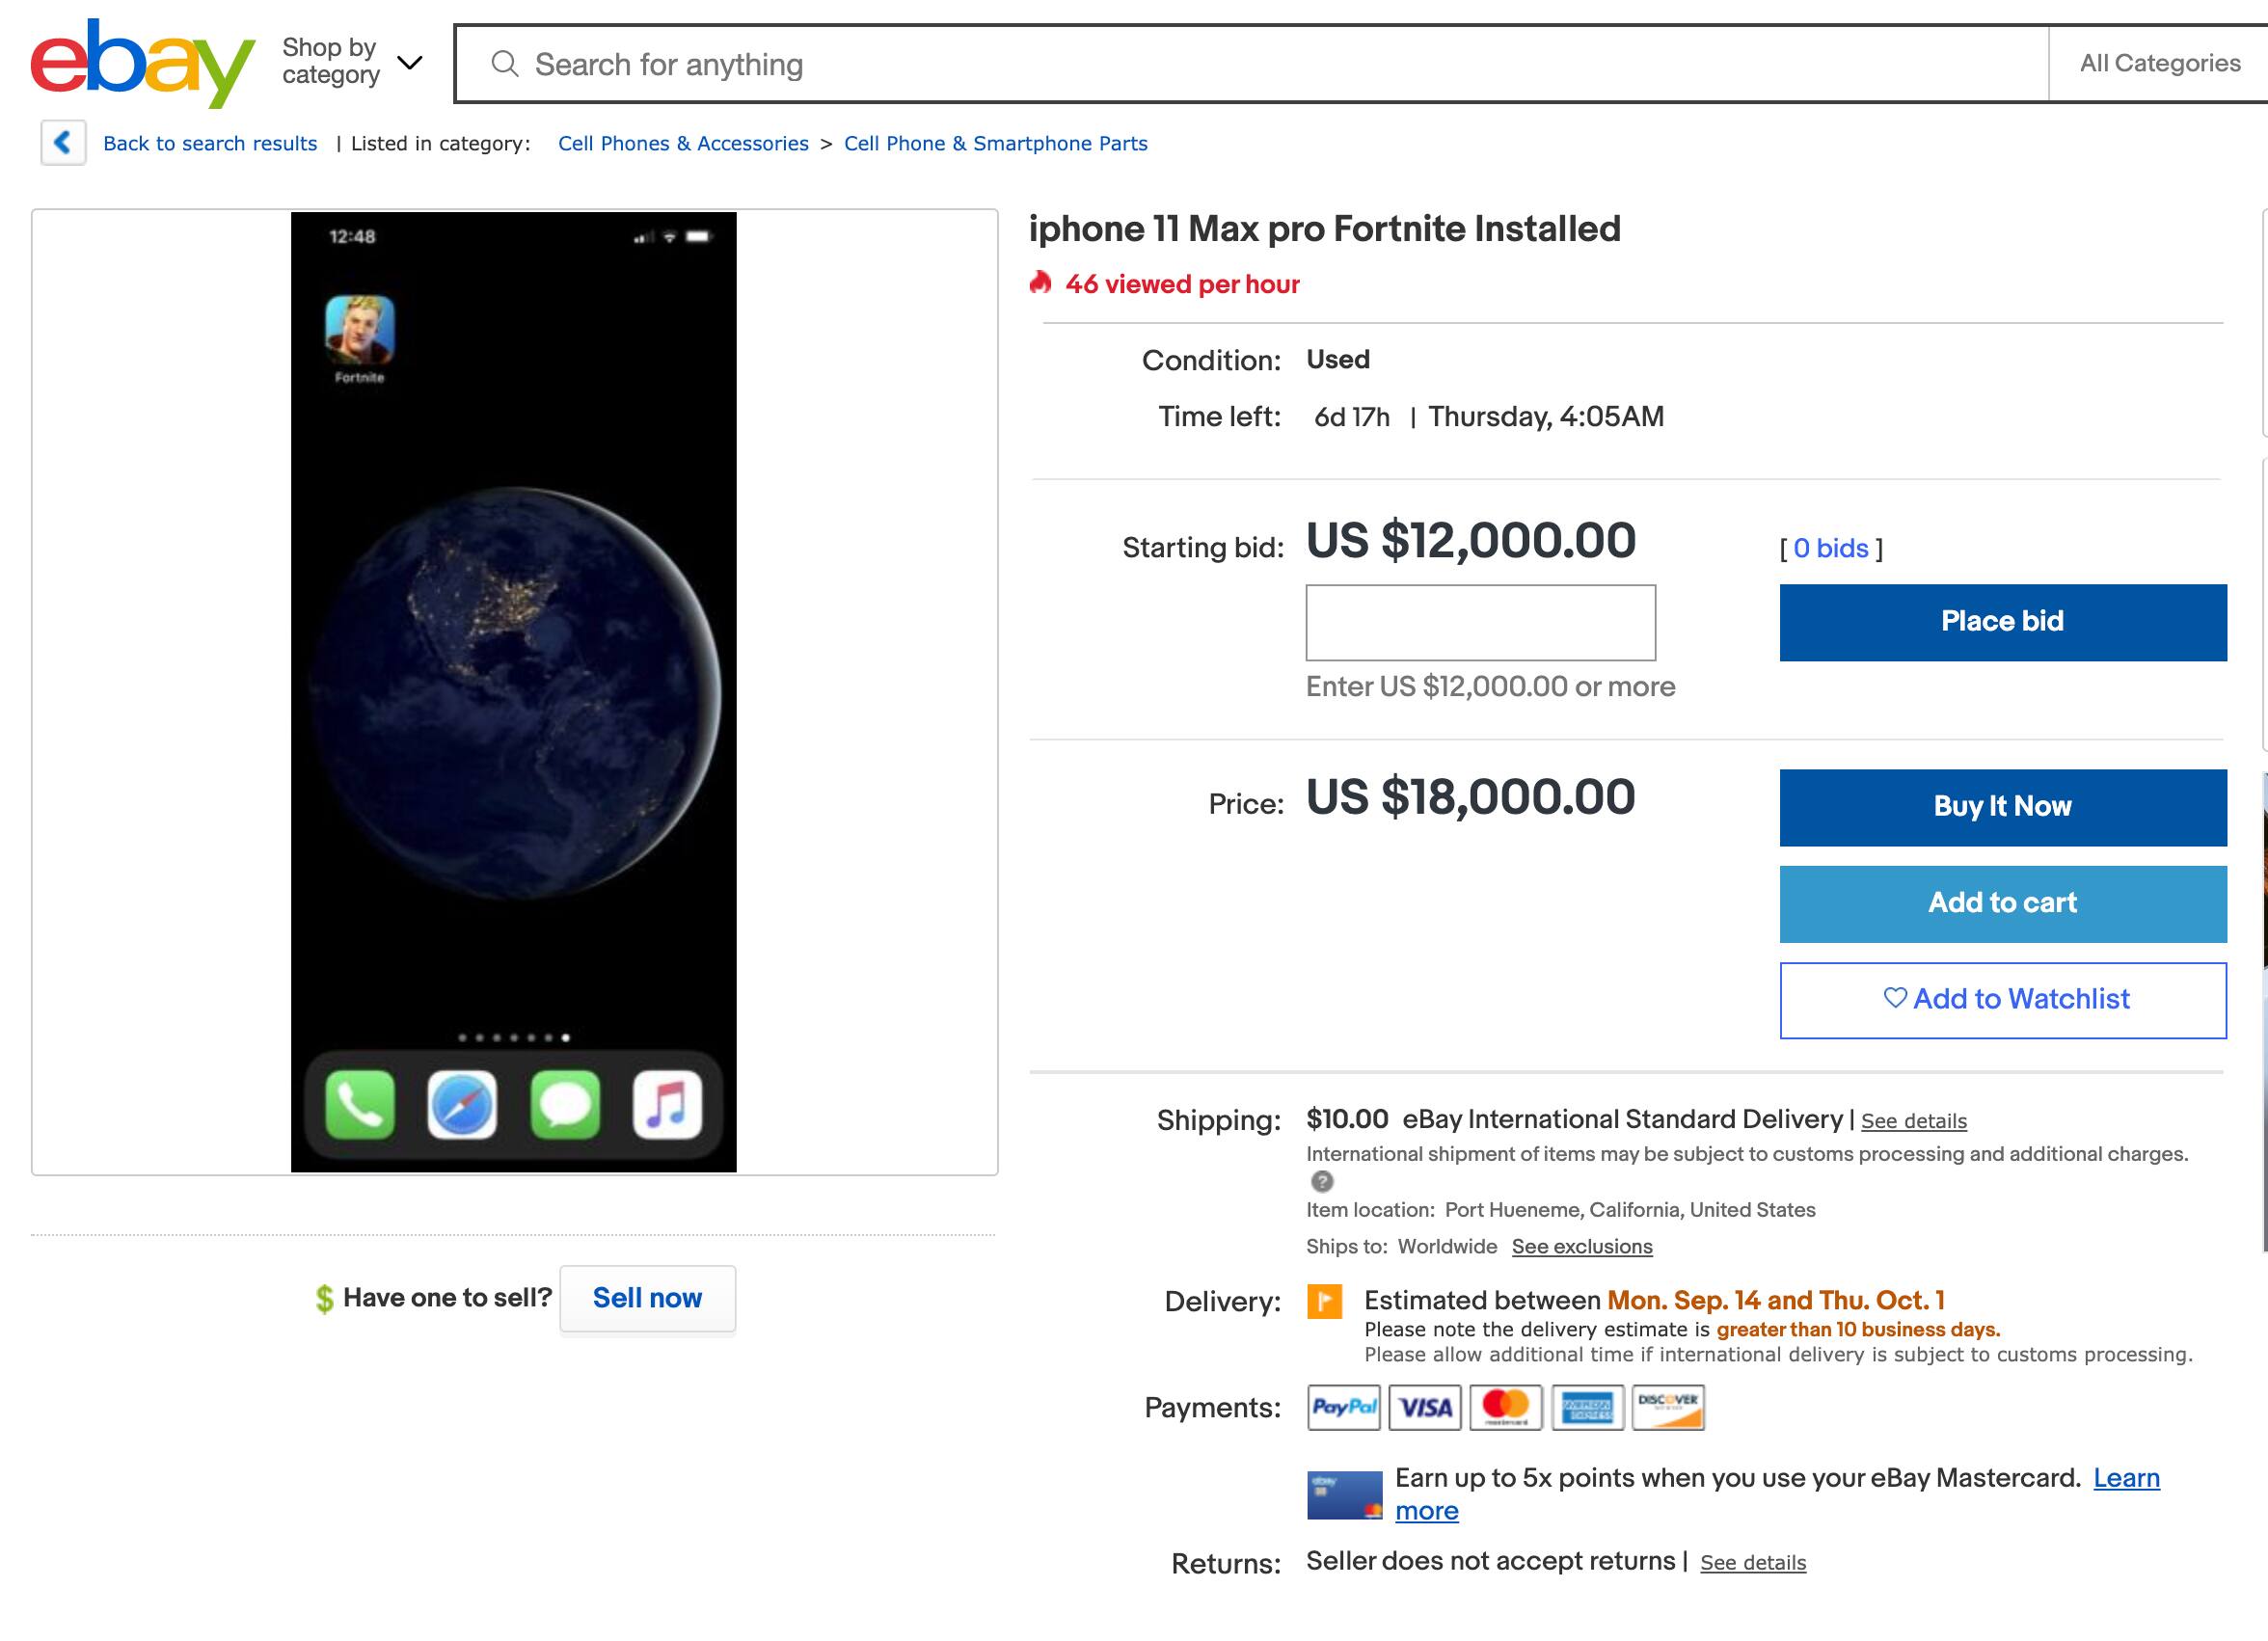Click the shipping help question mark icon

(x=1322, y=1182)
